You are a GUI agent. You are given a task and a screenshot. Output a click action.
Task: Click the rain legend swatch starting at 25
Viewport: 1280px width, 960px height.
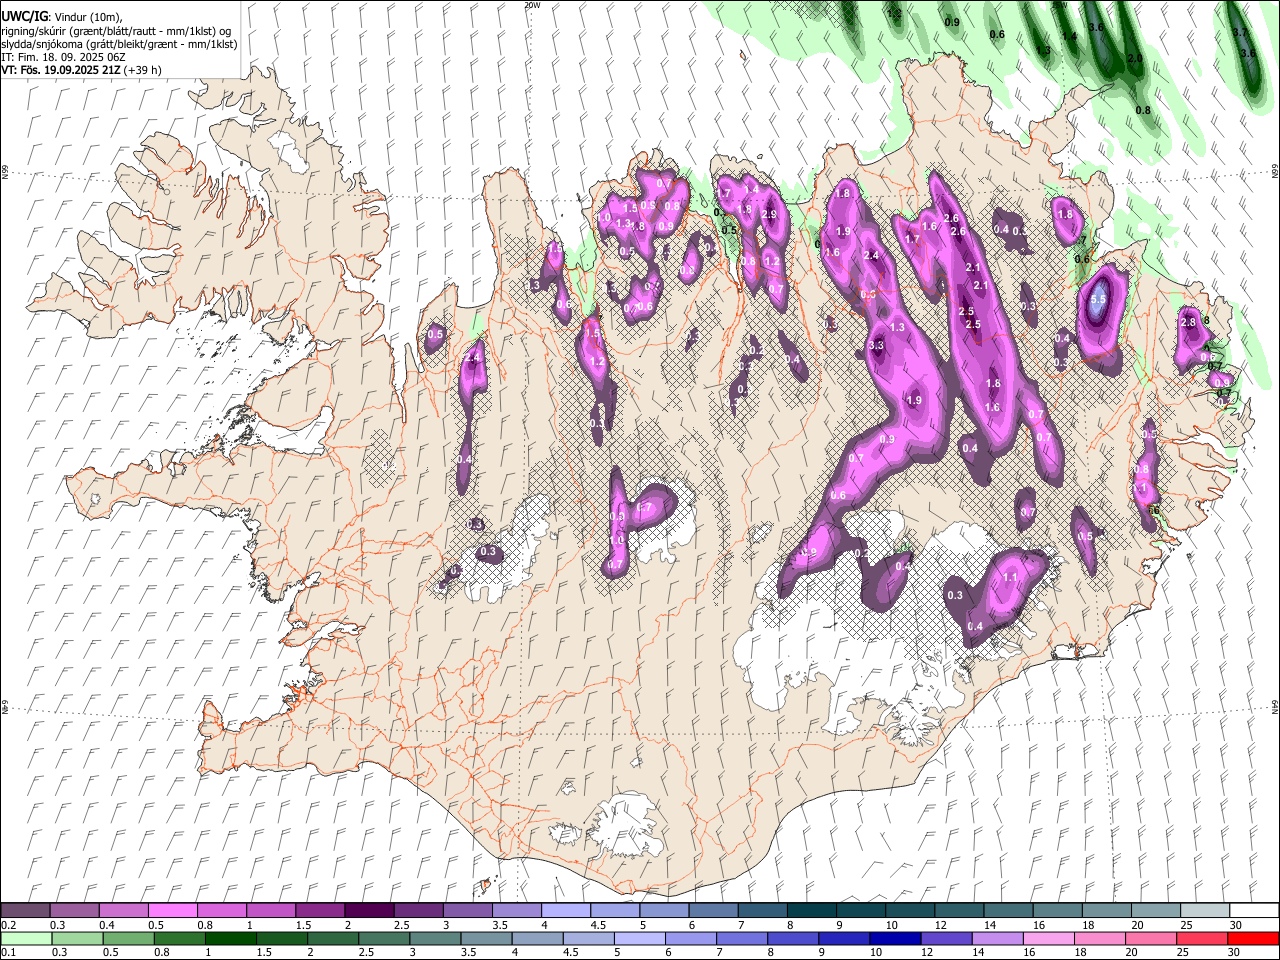1200,938
